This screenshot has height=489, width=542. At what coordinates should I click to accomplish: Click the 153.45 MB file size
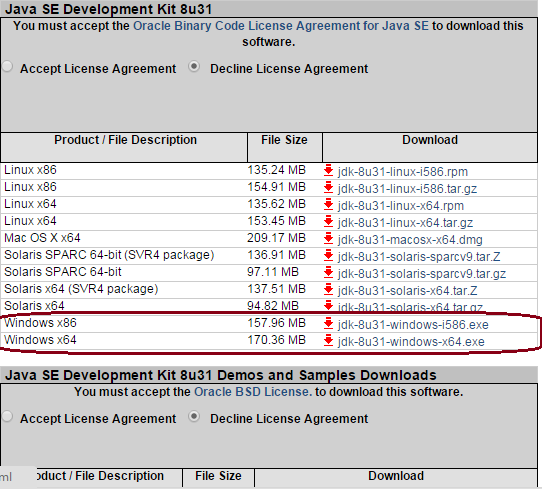point(277,221)
